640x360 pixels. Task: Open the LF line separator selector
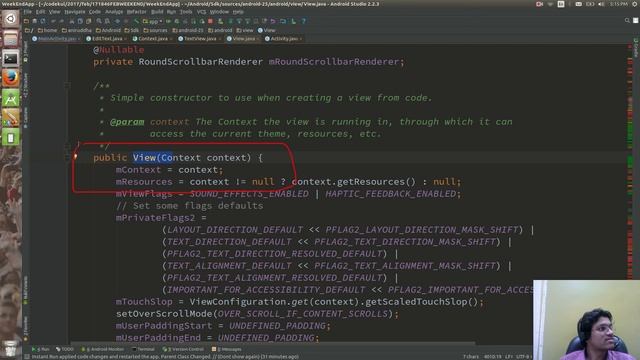coord(510,356)
